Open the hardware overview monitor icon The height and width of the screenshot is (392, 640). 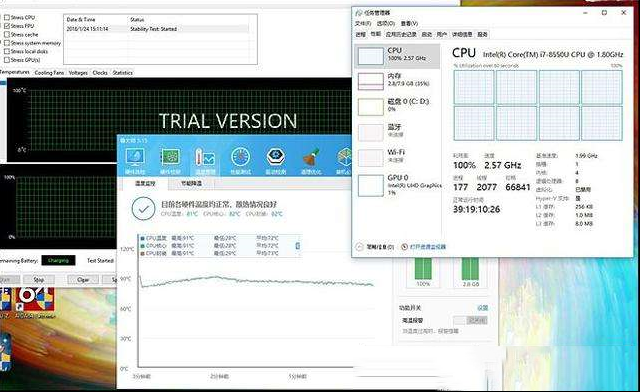tap(135, 158)
